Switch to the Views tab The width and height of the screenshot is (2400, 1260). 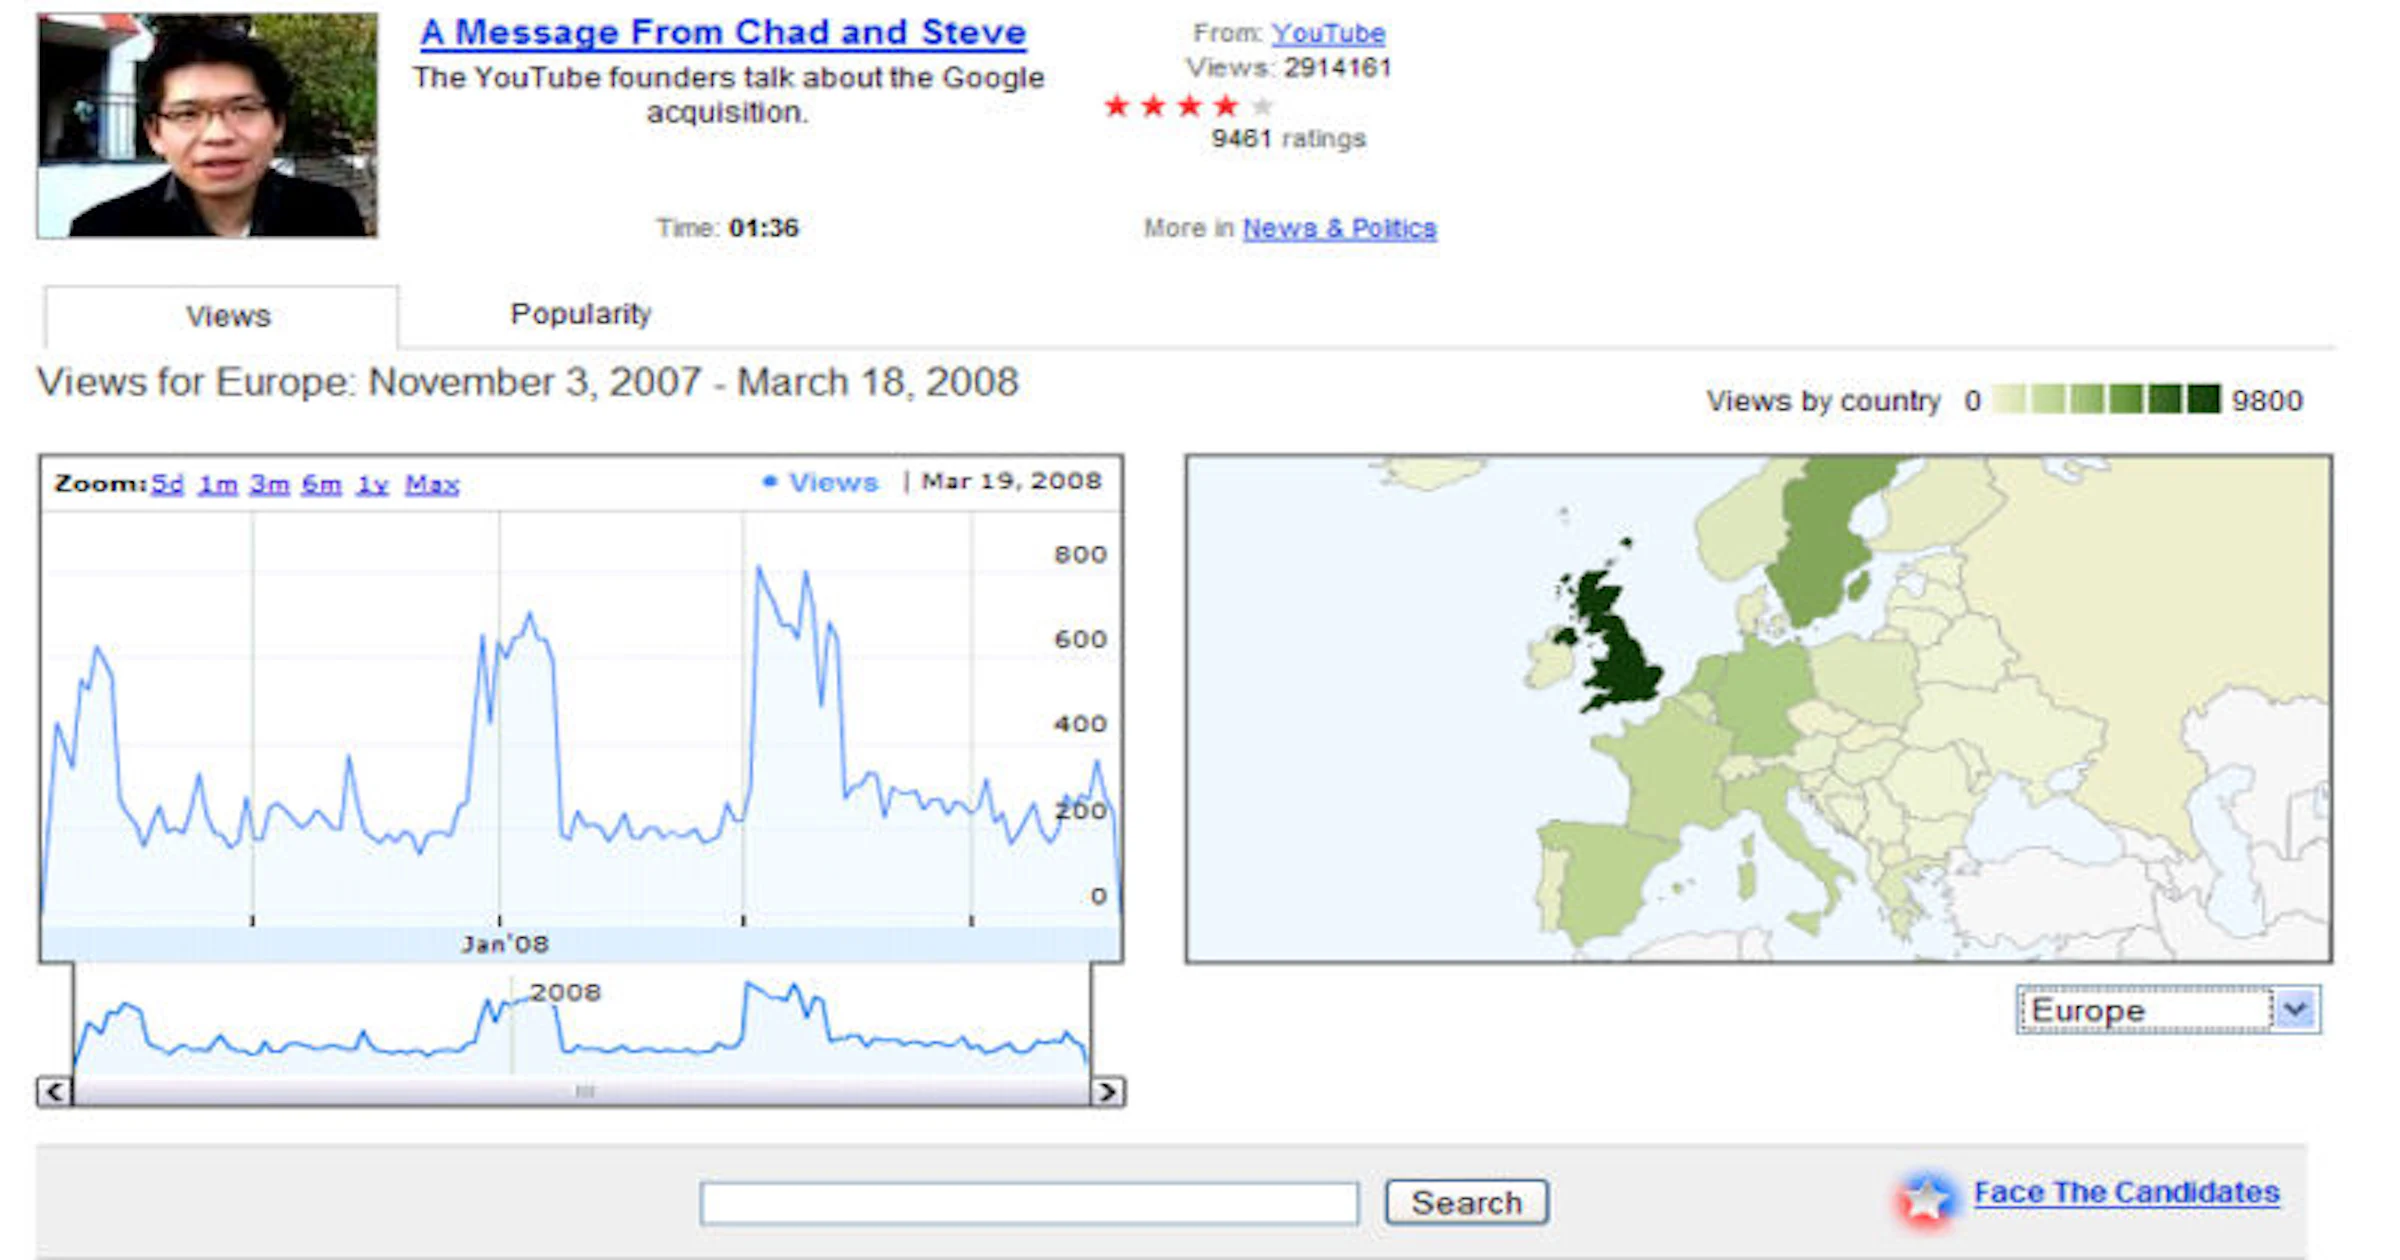[221, 316]
